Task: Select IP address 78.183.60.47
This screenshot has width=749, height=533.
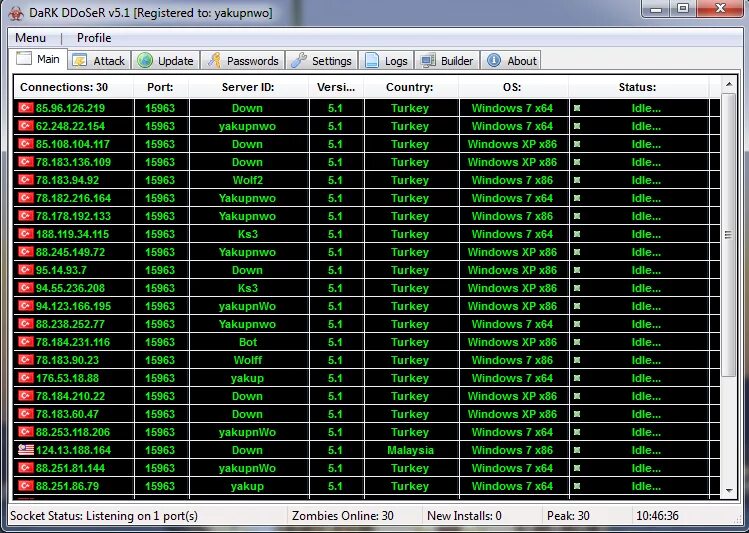Action: pyautogui.click(x=67, y=414)
